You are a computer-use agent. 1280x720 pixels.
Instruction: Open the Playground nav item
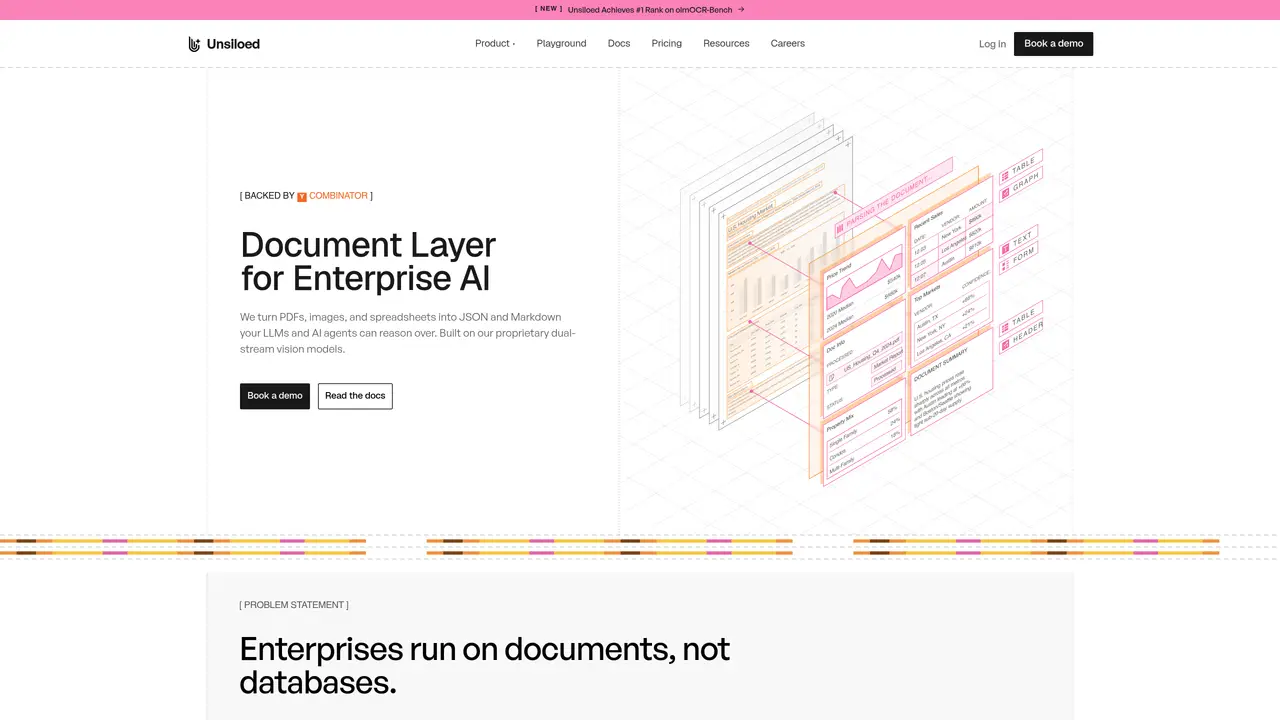click(561, 44)
